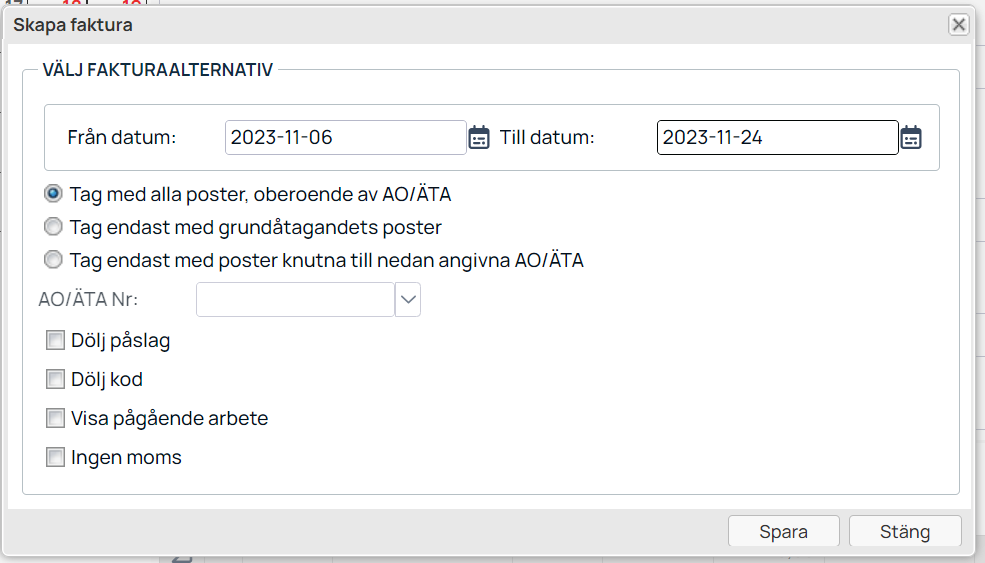
Task: Click the 'Från datum:' label
Action: (122, 137)
